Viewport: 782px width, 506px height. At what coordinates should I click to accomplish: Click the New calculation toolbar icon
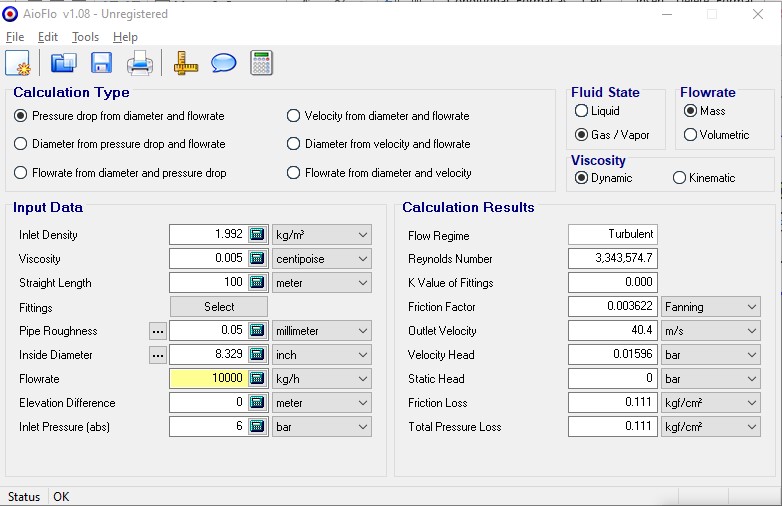tap(19, 63)
